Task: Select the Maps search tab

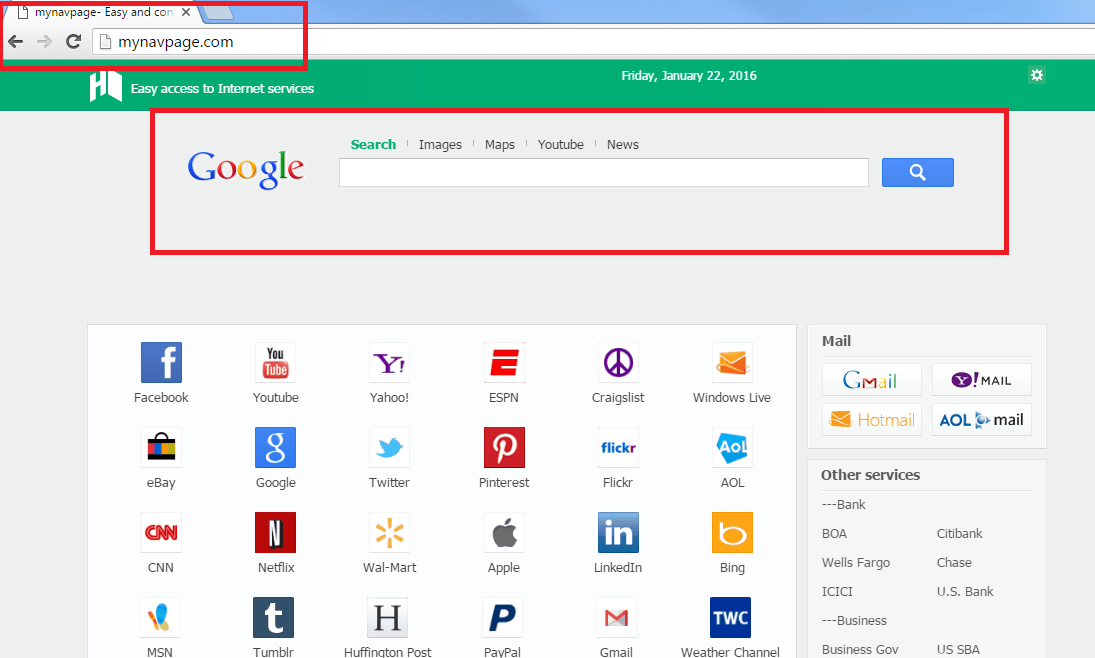Action: tap(500, 145)
